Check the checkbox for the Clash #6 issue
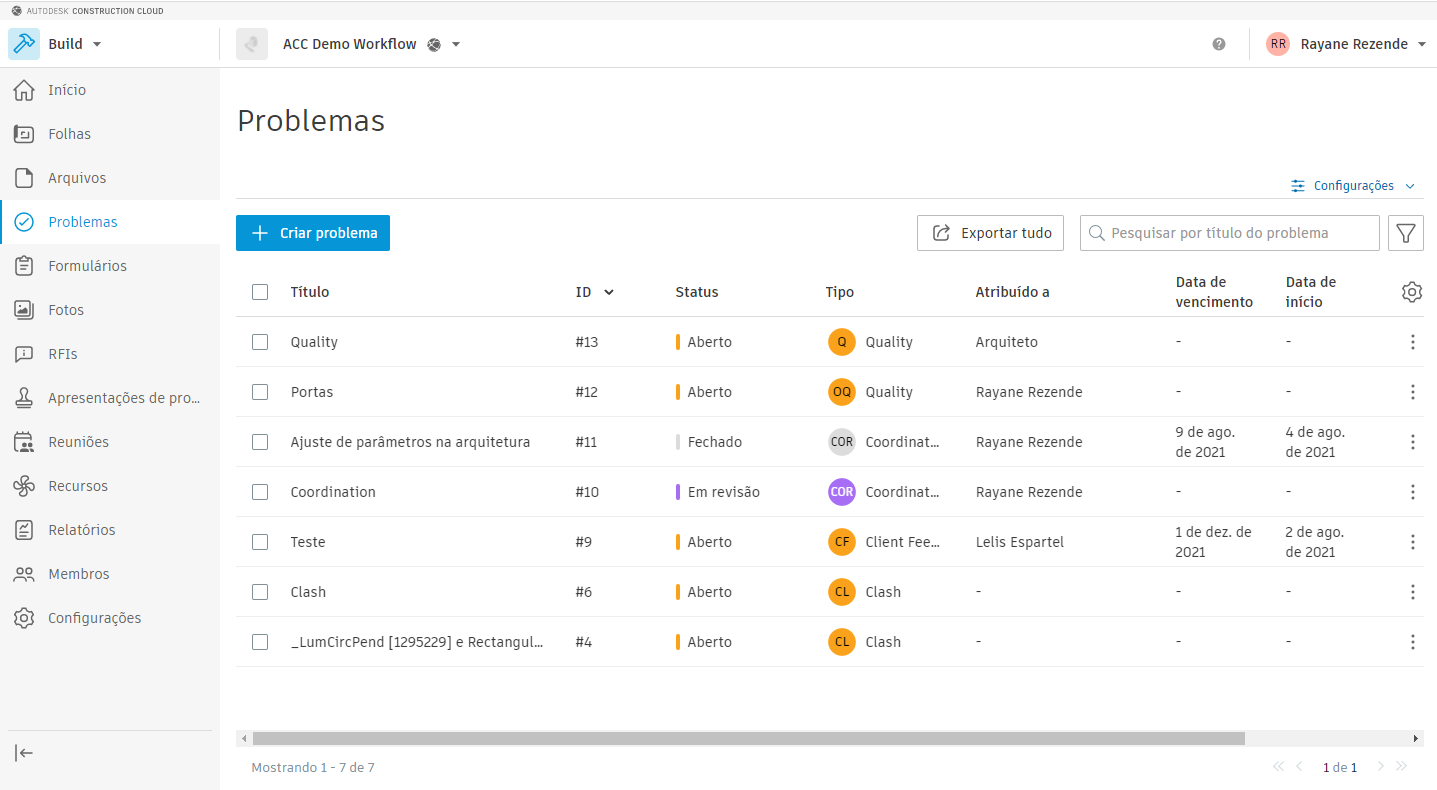 tap(260, 591)
